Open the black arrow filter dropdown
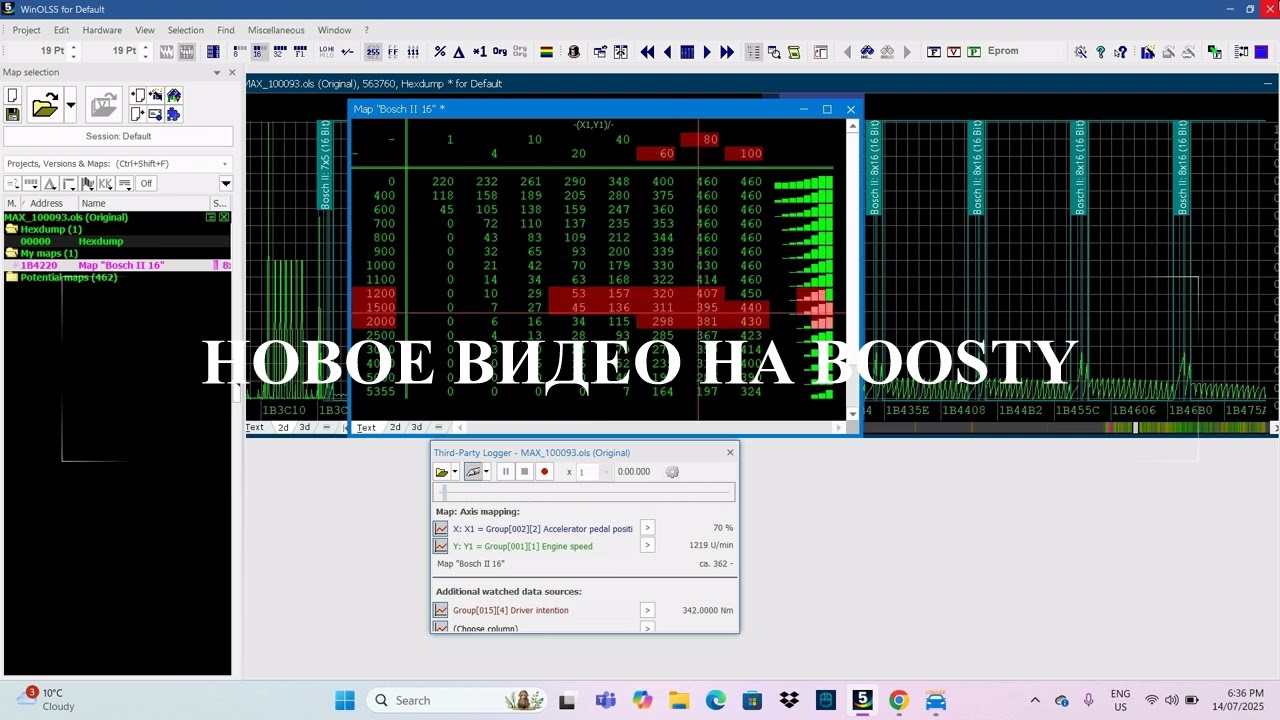The height and width of the screenshot is (720, 1280). [x=226, y=183]
